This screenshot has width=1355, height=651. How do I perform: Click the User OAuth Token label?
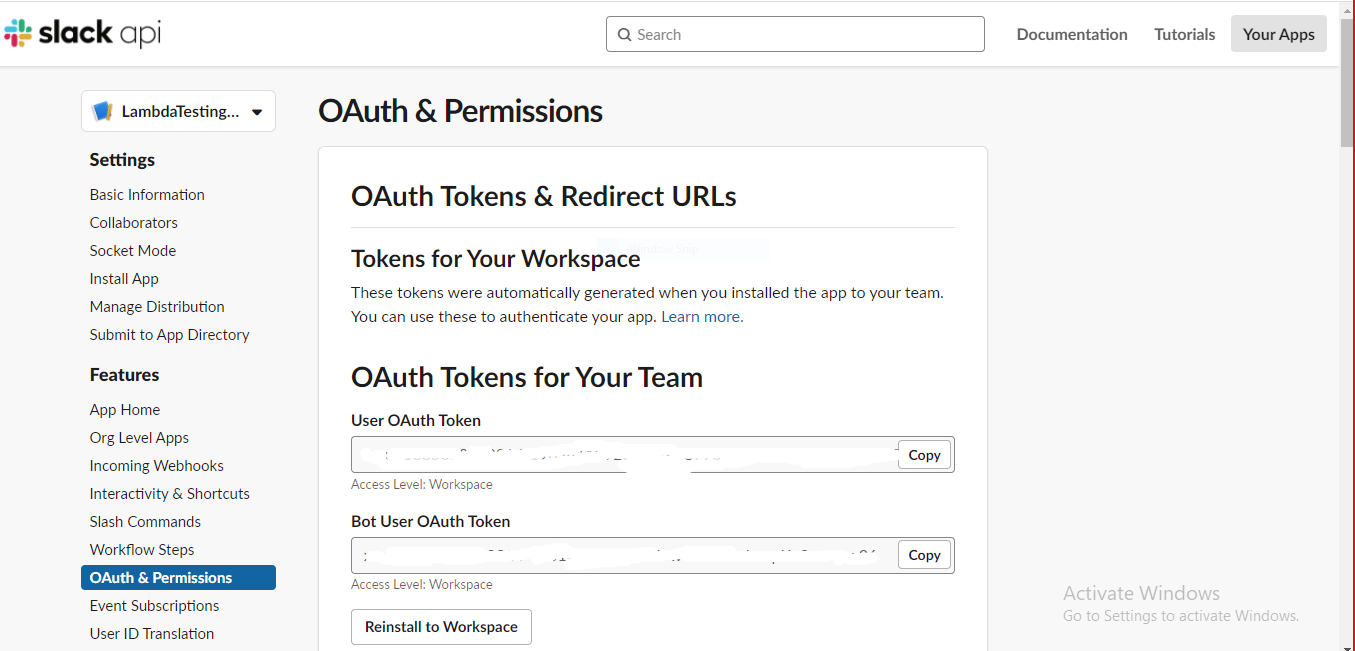coord(416,421)
